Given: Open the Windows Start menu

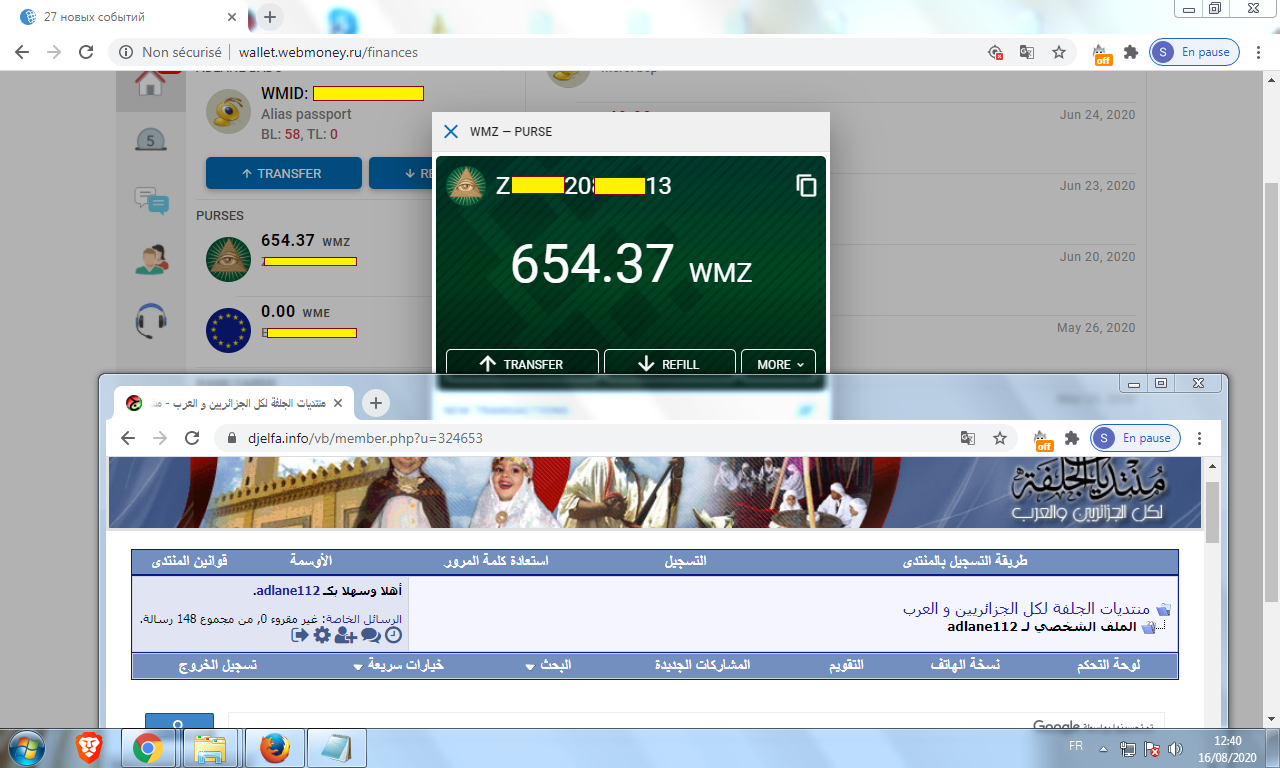Looking at the screenshot, I should [24, 747].
